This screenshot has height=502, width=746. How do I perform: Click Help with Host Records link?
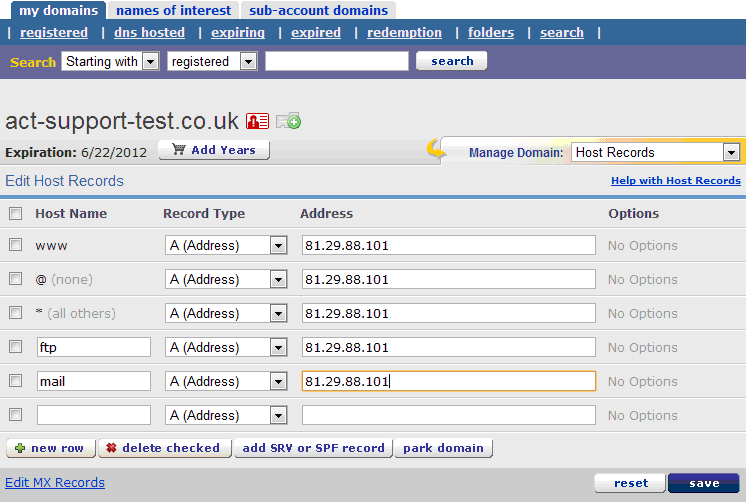pos(676,181)
